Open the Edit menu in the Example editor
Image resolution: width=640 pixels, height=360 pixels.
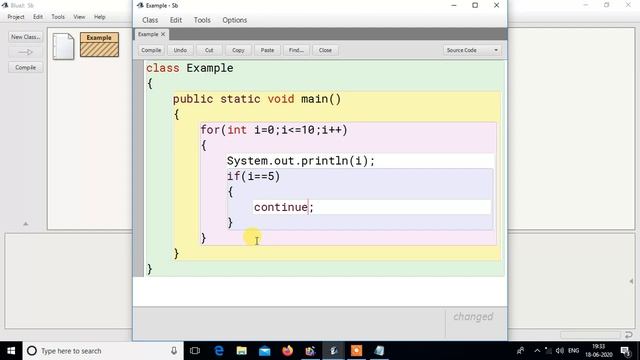point(176,20)
